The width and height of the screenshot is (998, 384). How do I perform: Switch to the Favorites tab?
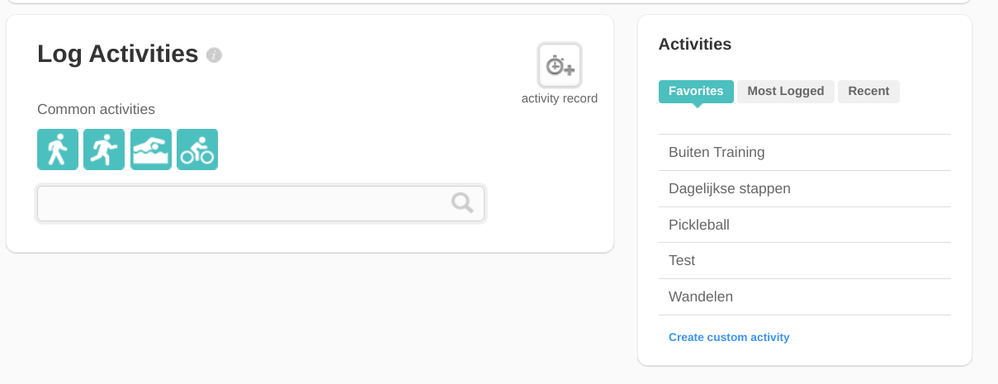click(x=696, y=91)
